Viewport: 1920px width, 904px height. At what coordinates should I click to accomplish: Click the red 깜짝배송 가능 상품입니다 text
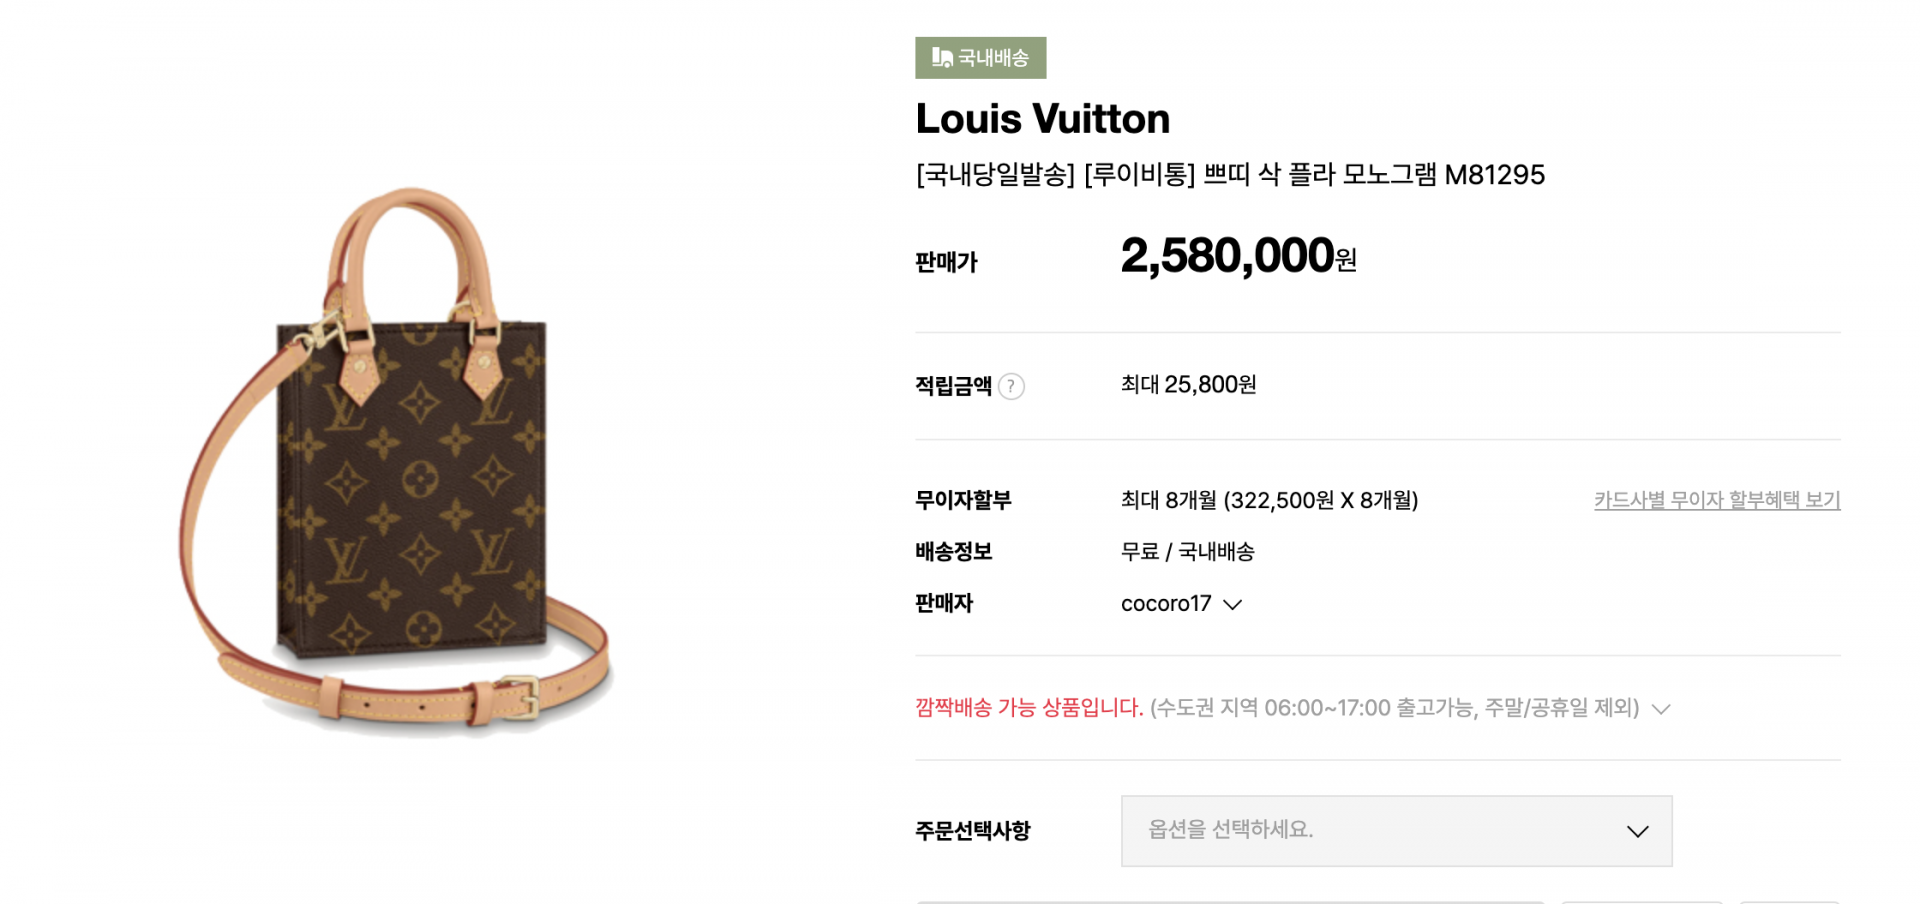pos(1028,708)
